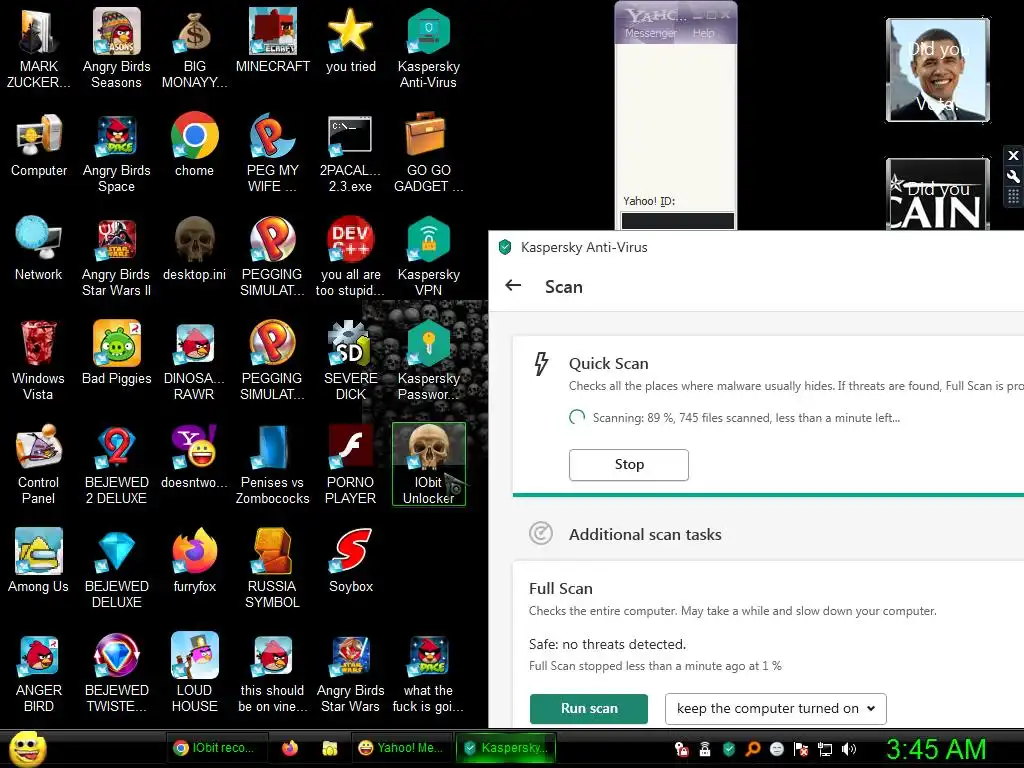Click the Kaspersky shield tray icon
This screenshot has height=768, width=1024.
tap(729, 749)
